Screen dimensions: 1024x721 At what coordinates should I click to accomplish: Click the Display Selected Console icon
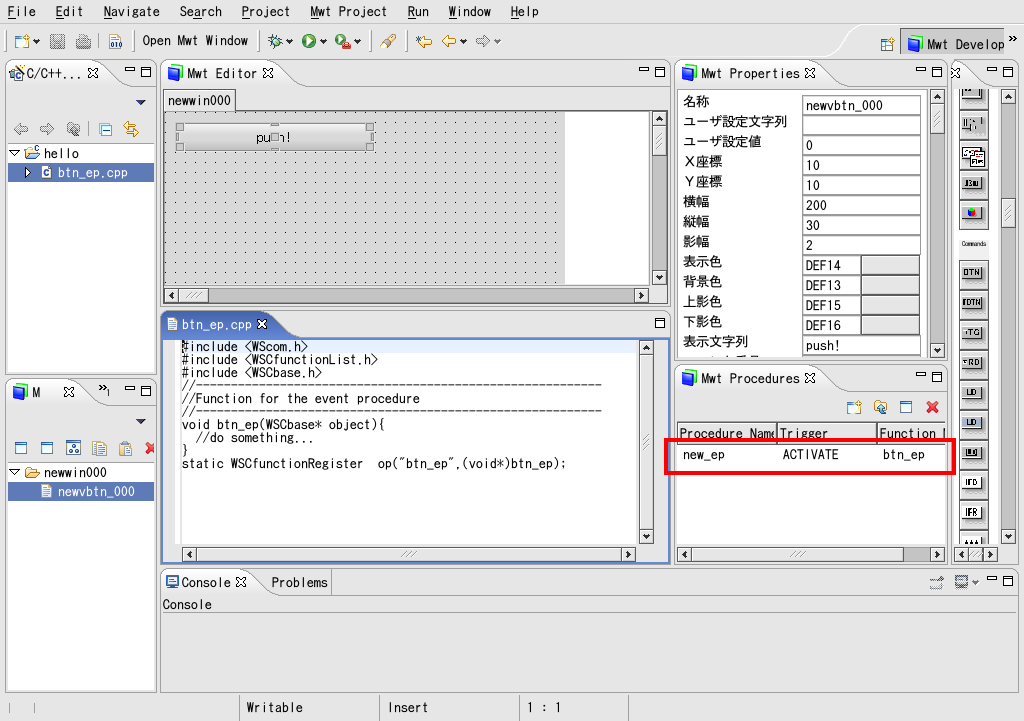[961, 582]
